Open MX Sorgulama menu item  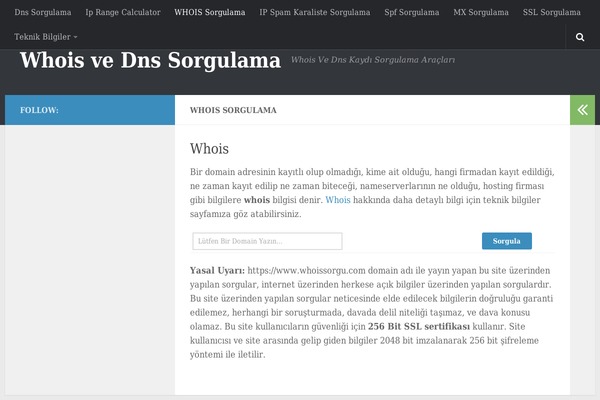pyautogui.click(x=481, y=12)
